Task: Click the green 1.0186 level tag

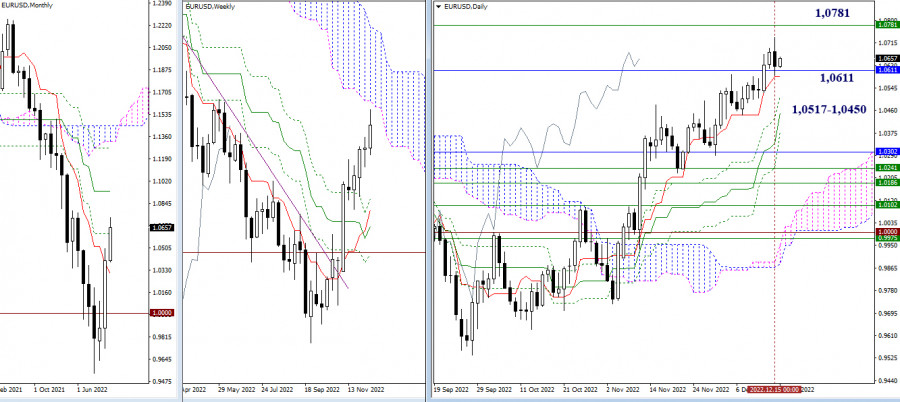Action: [887, 182]
